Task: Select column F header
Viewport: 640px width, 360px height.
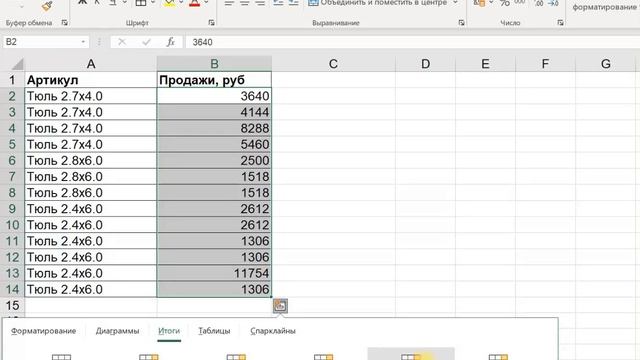Action: point(545,64)
